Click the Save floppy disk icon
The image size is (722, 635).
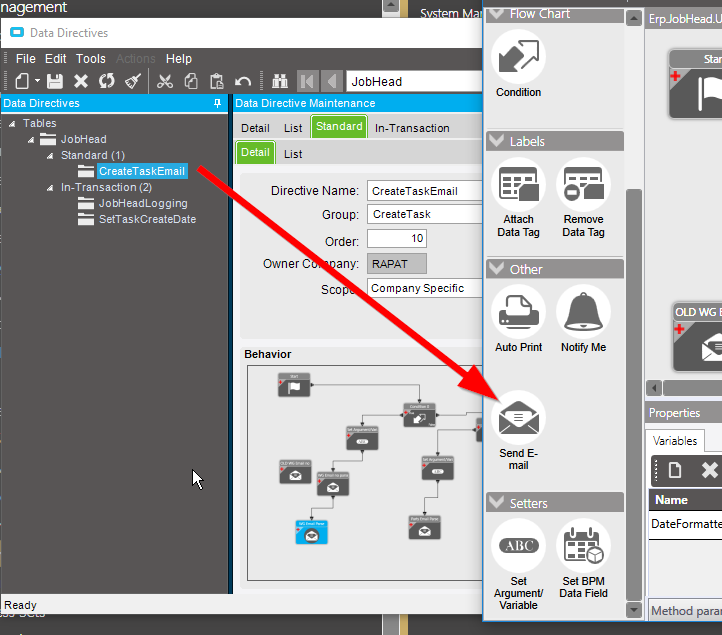(x=55, y=82)
